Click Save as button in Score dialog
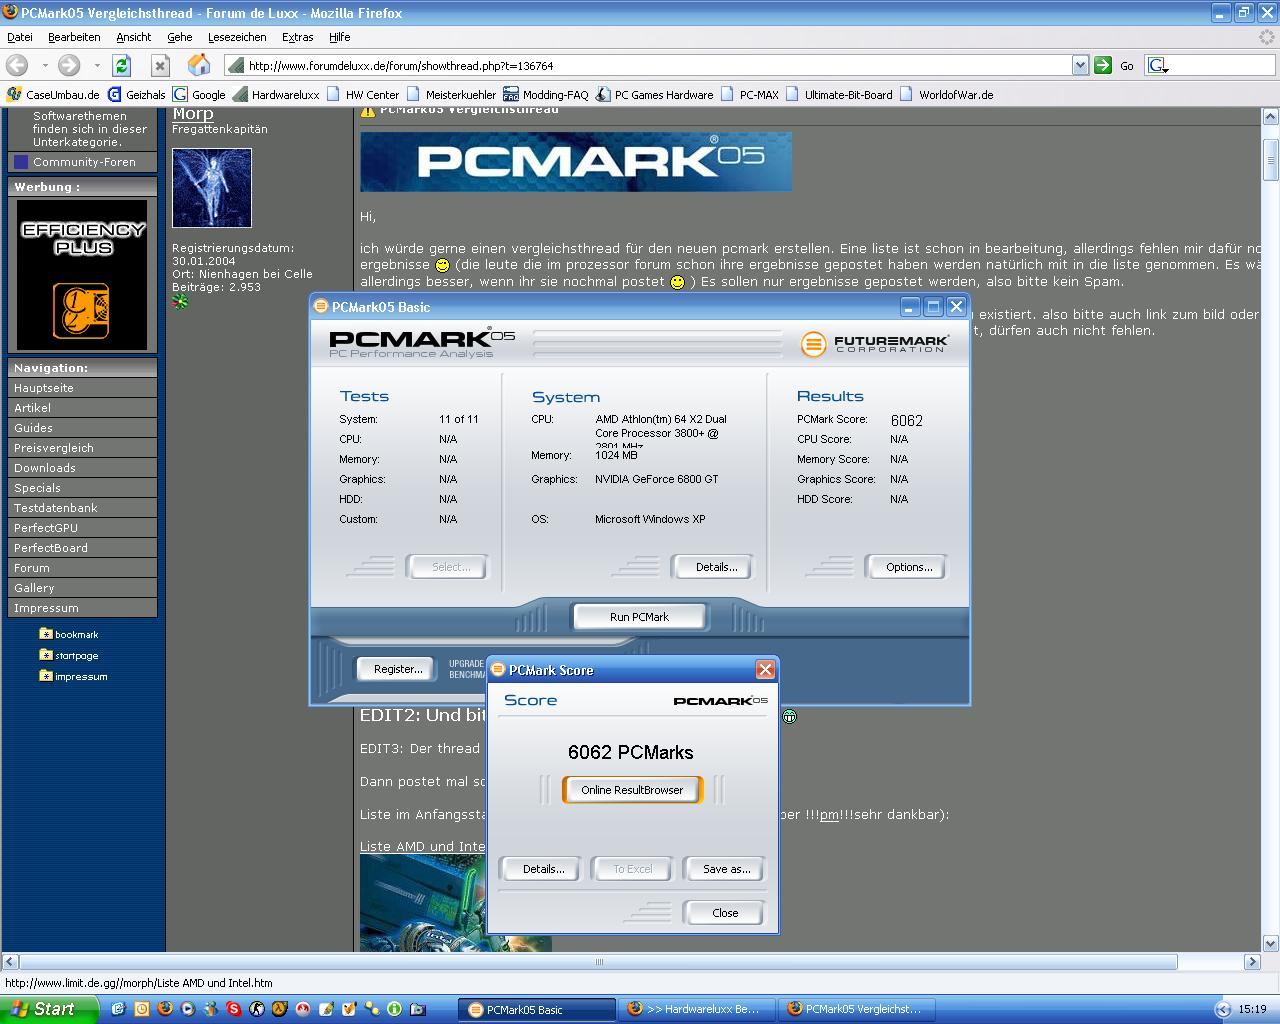The image size is (1280, 1024). (x=726, y=869)
